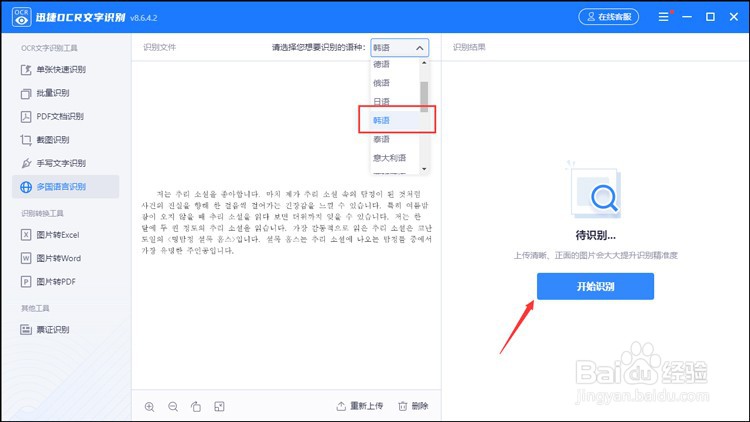Click 重新上传 to re-upload file
This screenshot has height=422, width=750.
click(x=360, y=406)
